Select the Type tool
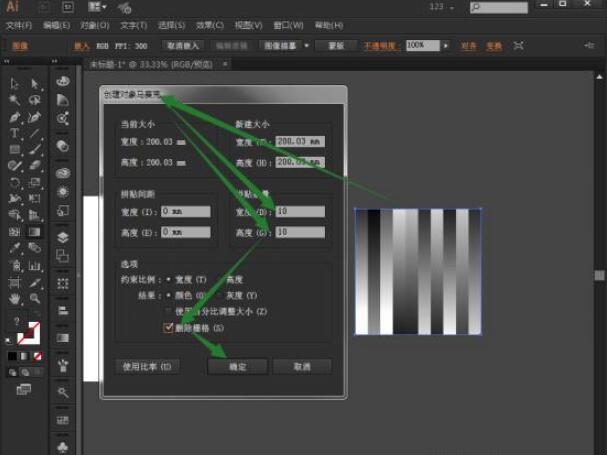Screen dimensions: 607x455 (15, 133)
